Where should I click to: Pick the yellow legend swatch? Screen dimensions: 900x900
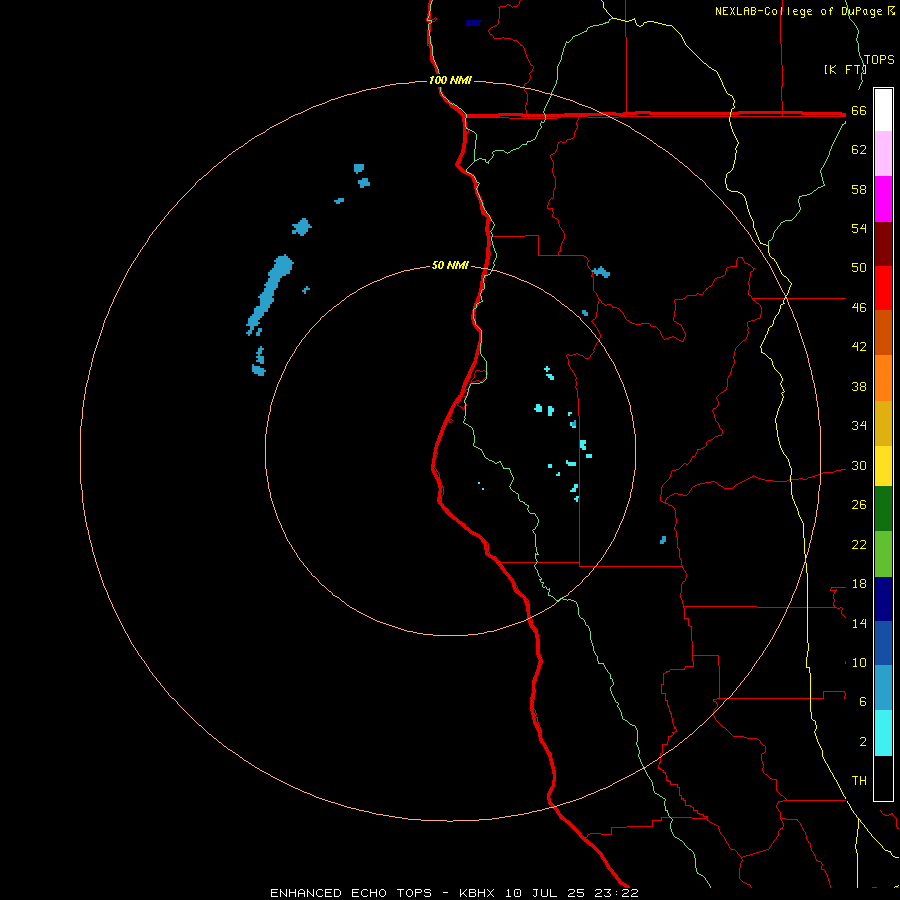tap(883, 465)
